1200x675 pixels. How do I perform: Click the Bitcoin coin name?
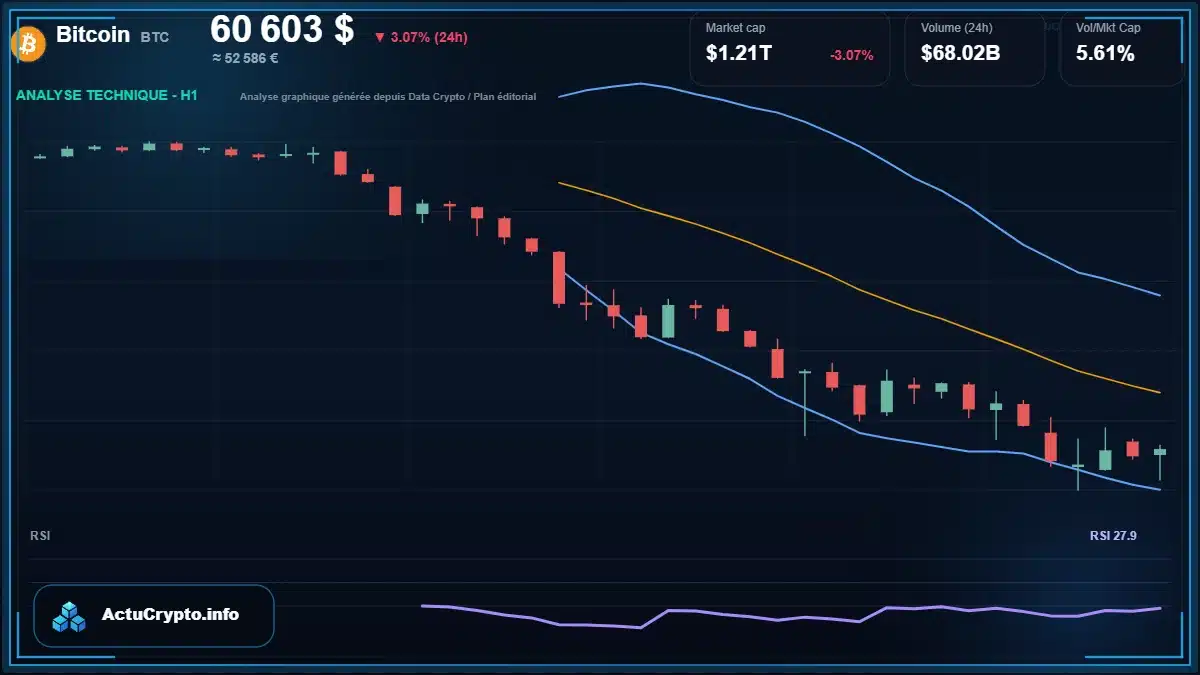pos(93,34)
